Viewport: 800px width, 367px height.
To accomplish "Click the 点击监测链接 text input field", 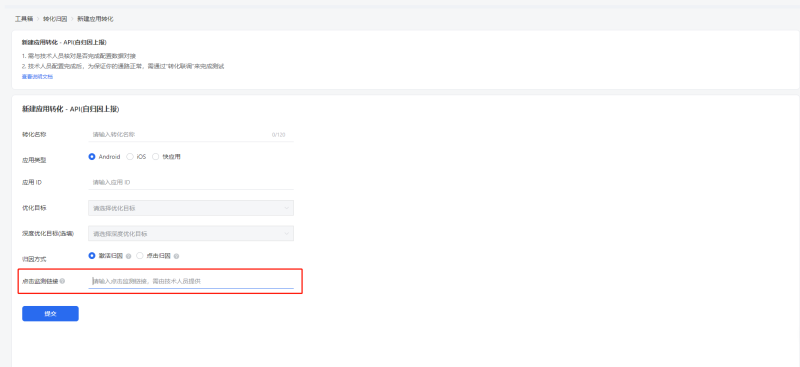I will pyautogui.click(x=191, y=281).
